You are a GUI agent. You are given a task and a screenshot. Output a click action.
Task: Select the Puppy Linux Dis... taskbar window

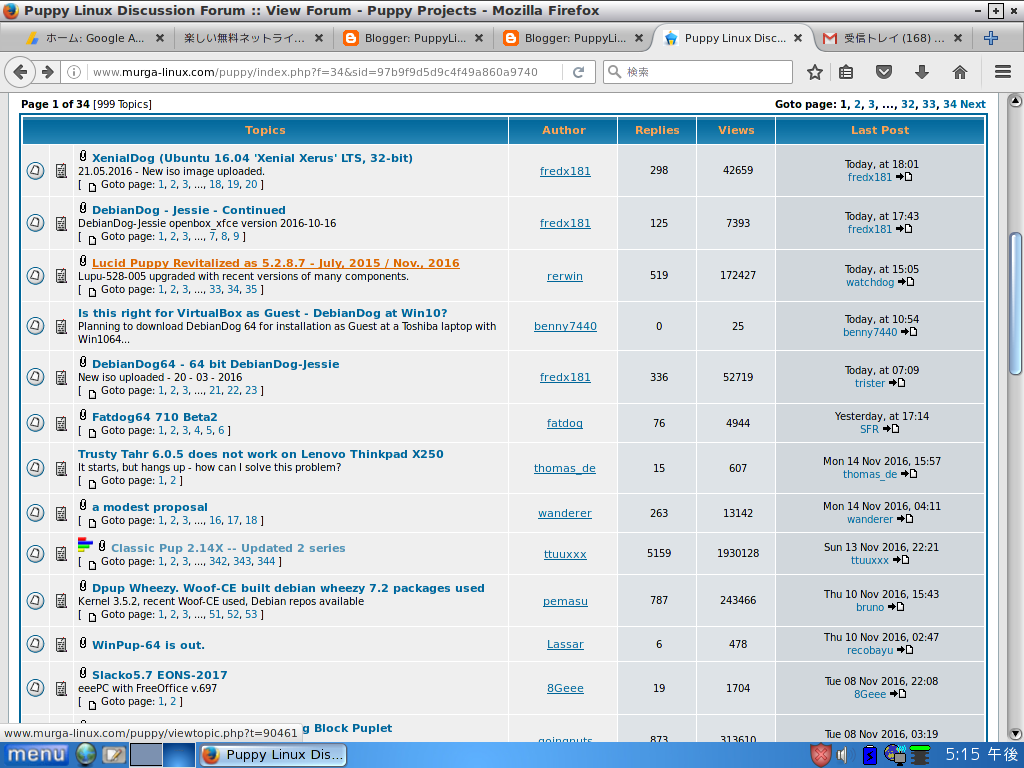[x=273, y=755]
